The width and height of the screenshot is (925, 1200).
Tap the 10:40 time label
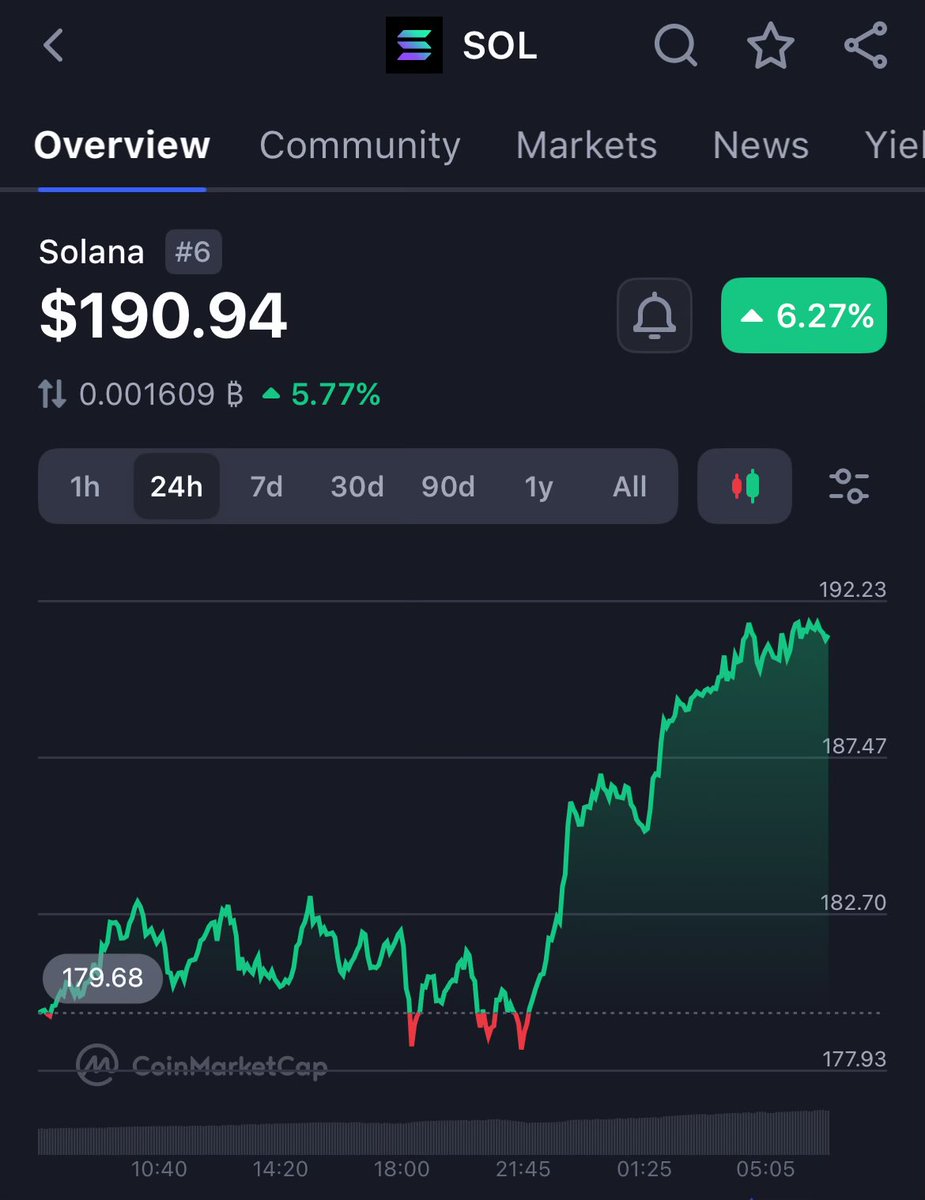pos(159,1169)
